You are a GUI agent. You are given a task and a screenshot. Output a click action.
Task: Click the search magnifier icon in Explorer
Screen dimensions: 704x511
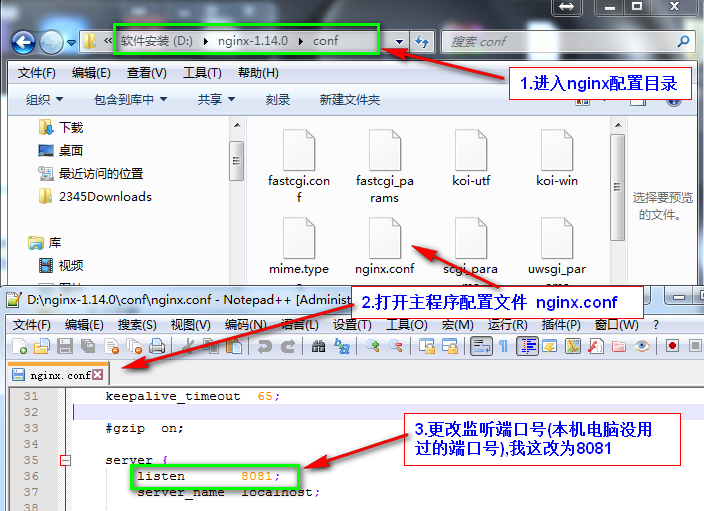tap(684, 41)
